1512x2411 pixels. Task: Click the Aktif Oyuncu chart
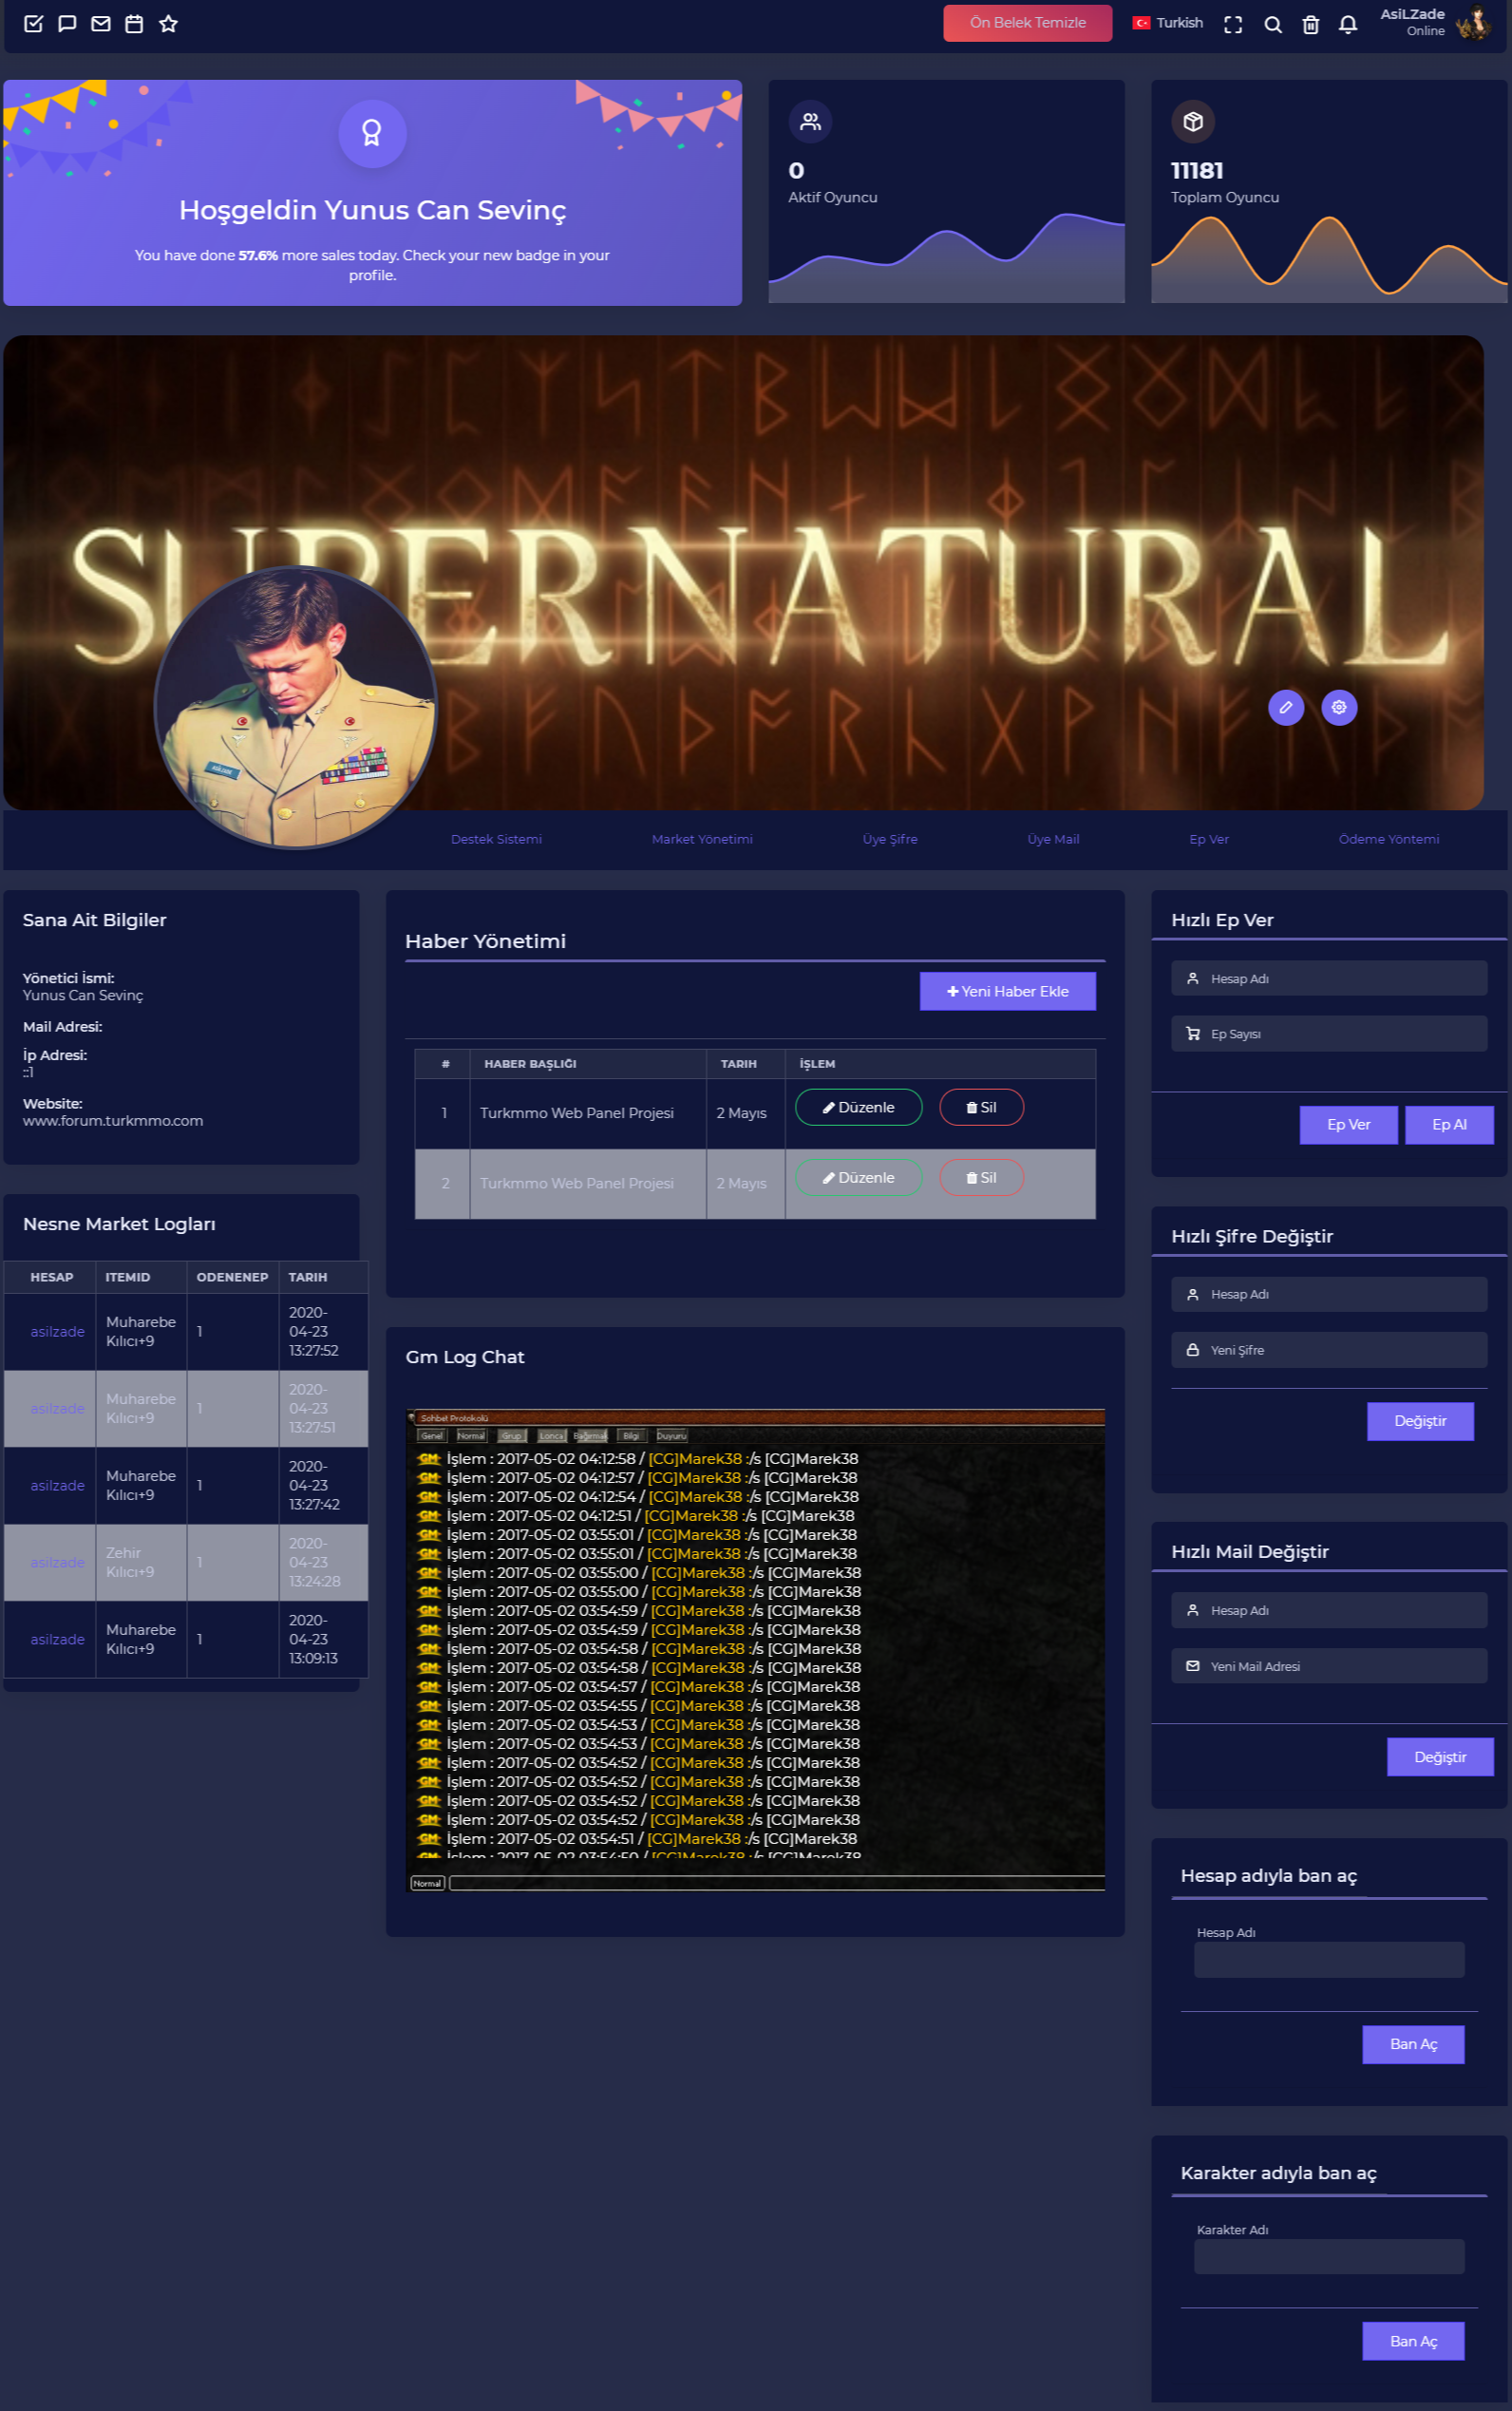946,258
